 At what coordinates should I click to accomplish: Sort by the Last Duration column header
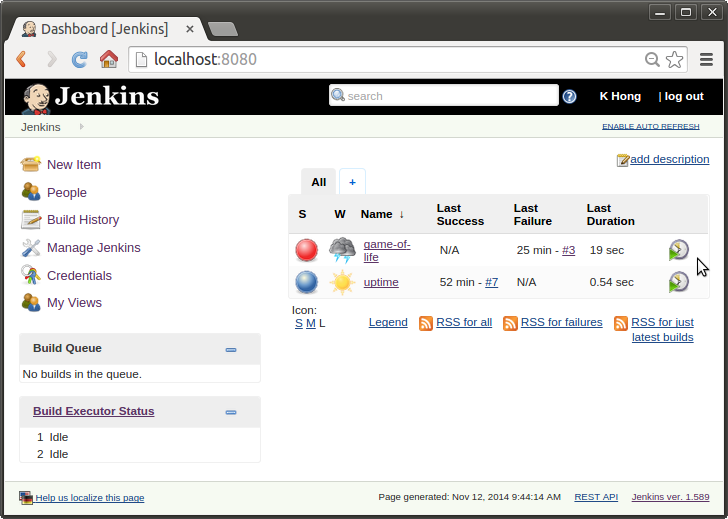(x=610, y=214)
